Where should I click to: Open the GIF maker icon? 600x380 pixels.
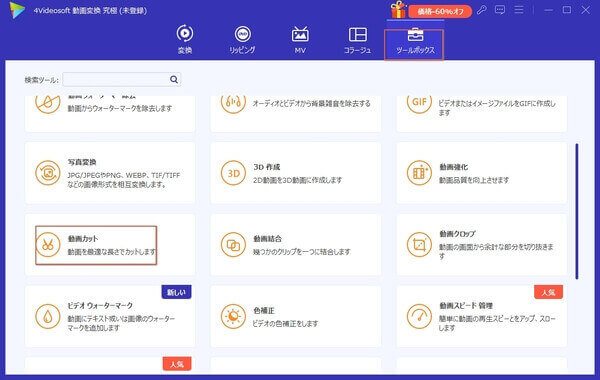tap(419, 104)
